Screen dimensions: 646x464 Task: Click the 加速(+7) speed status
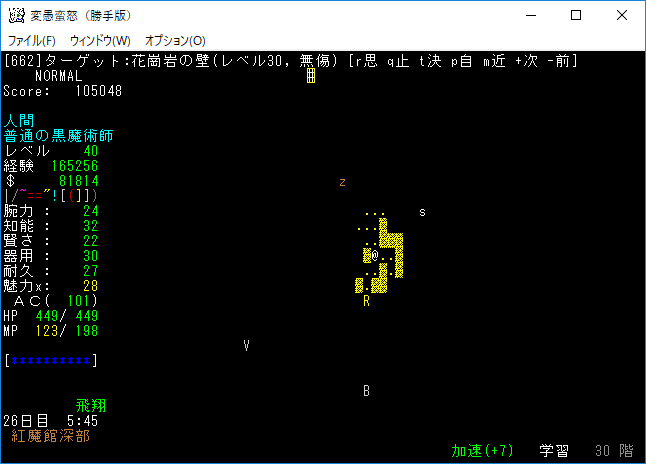(482, 451)
